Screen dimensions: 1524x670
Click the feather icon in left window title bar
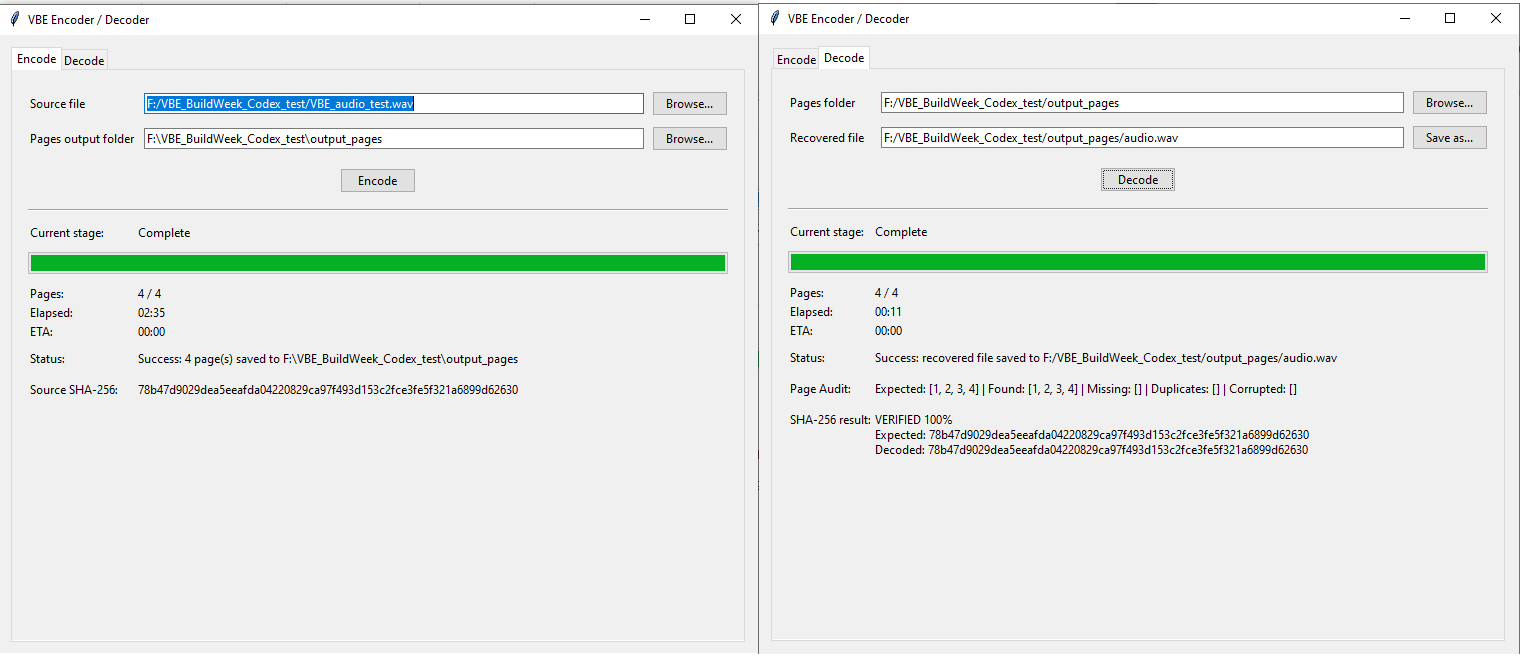pos(15,19)
